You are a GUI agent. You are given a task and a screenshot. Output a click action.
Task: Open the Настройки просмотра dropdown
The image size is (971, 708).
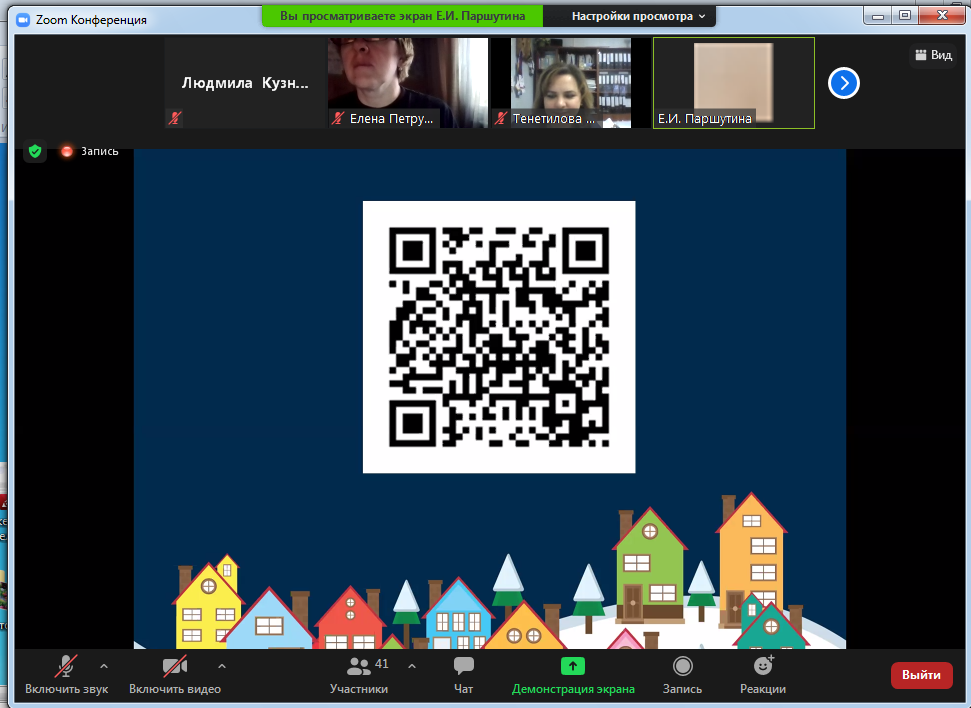point(638,16)
